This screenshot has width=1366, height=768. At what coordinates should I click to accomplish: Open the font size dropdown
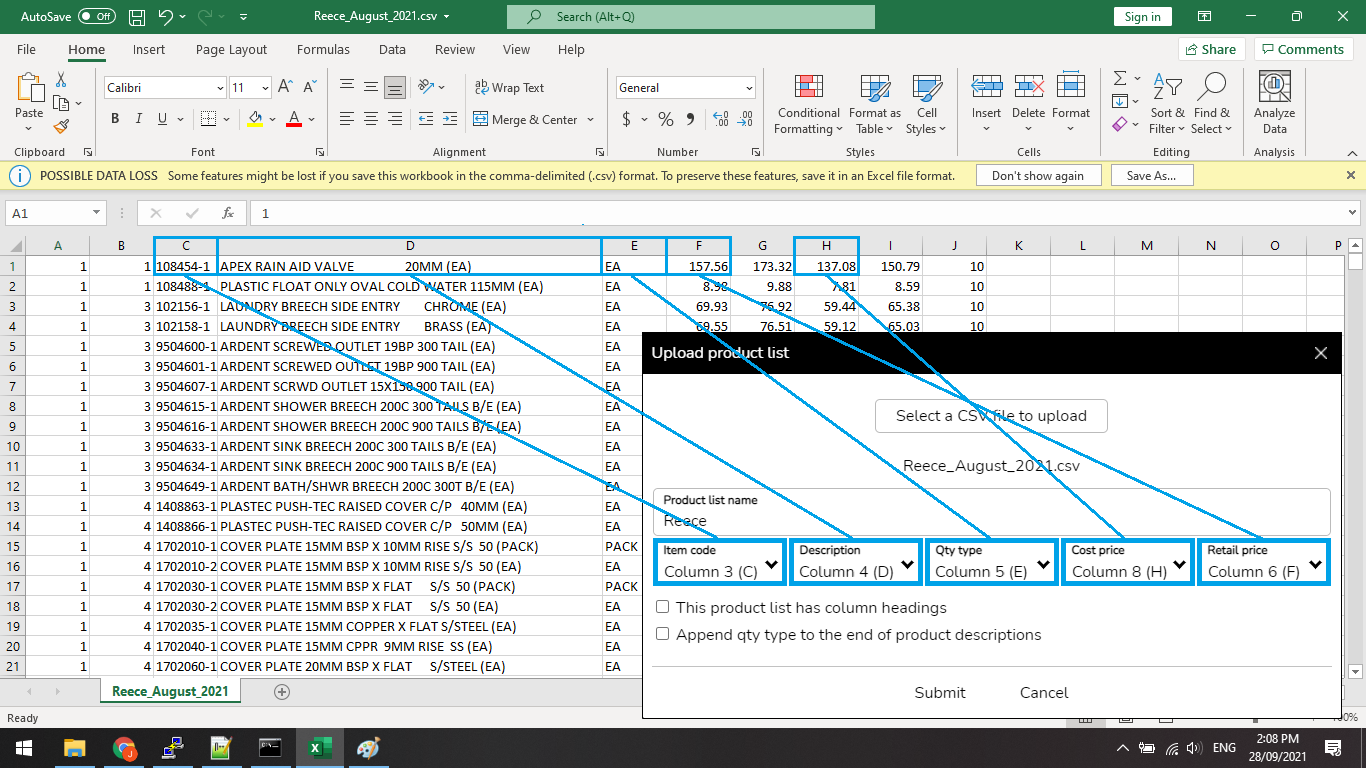pyautogui.click(x=265, y=88)
